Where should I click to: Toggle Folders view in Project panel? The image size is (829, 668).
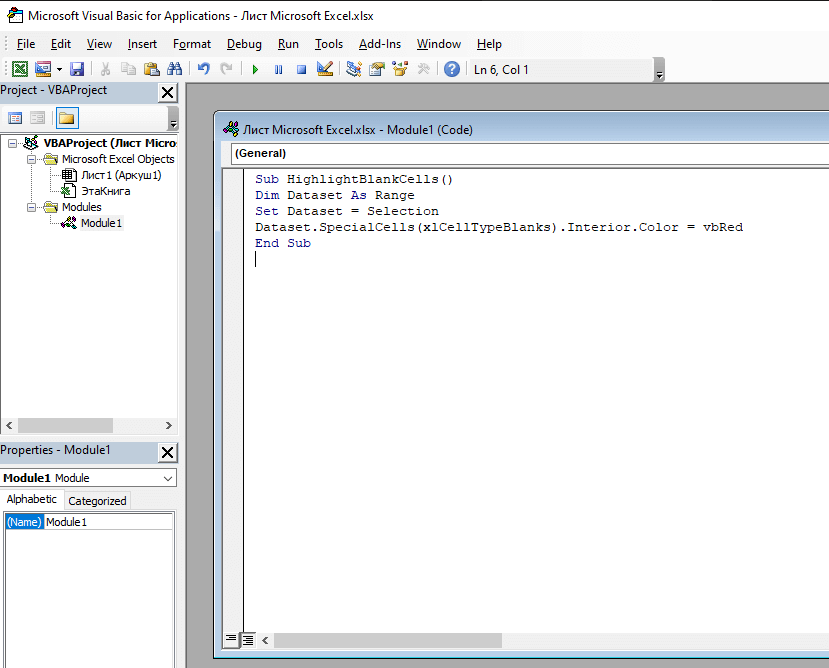click(67, 118)
